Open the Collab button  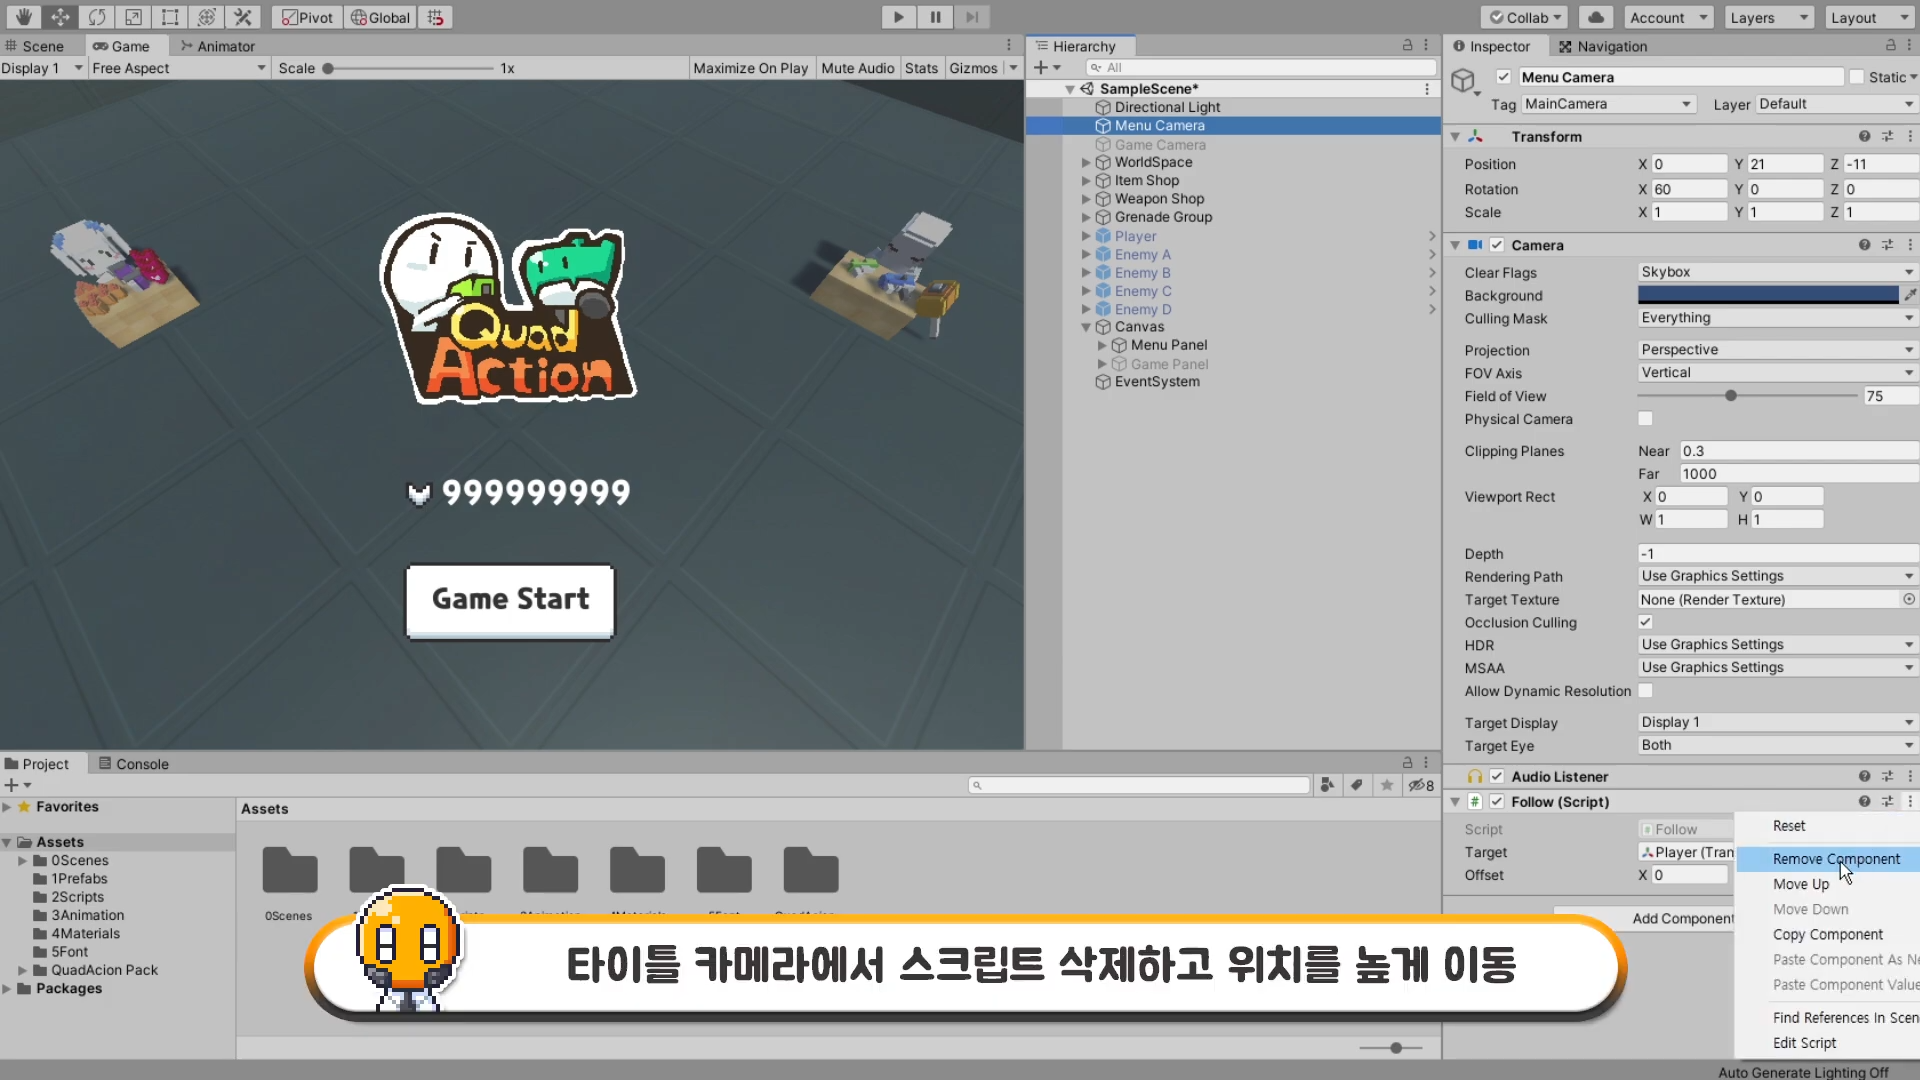tap(1525, 17)
